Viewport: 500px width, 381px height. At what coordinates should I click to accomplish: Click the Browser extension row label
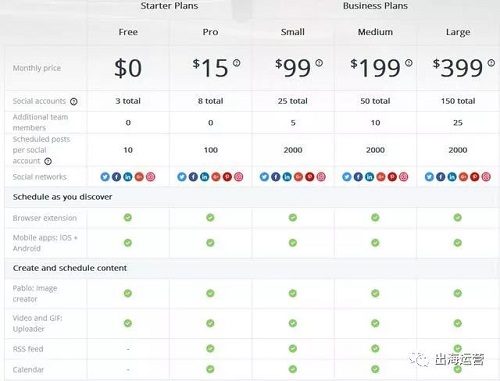click(45, 218)
